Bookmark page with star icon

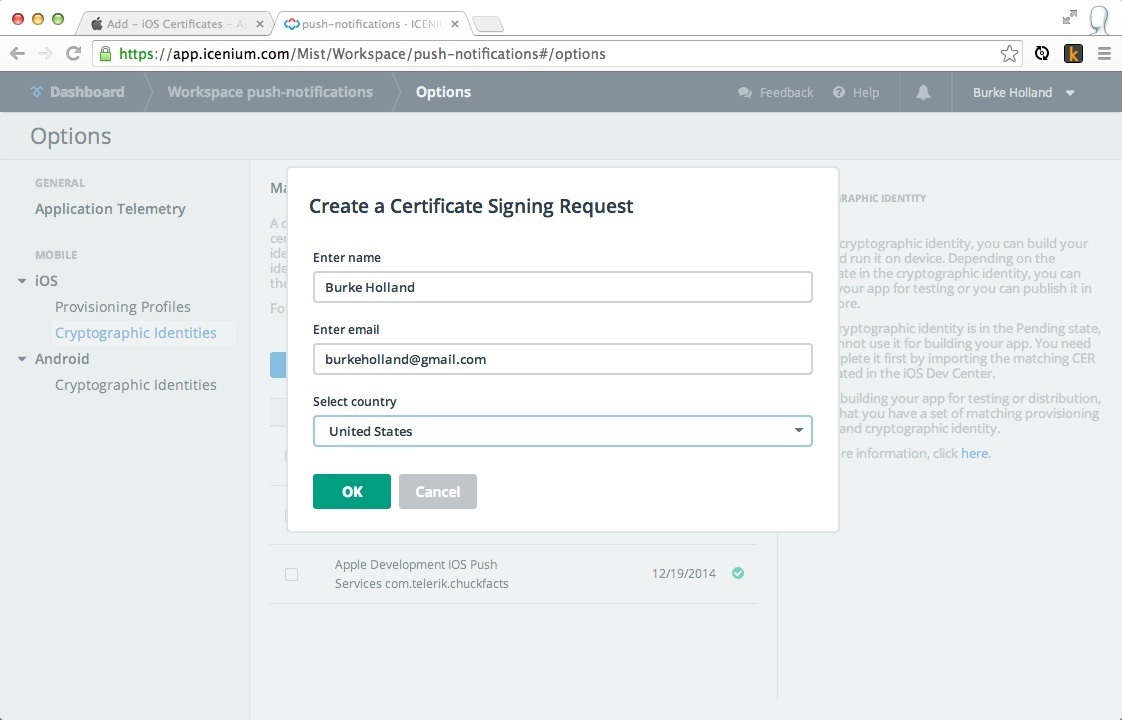pos(1009,54)
